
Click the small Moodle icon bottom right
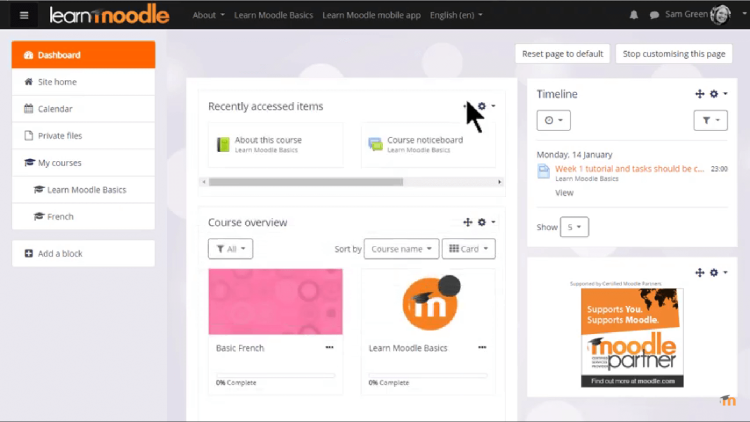(728, 400)
